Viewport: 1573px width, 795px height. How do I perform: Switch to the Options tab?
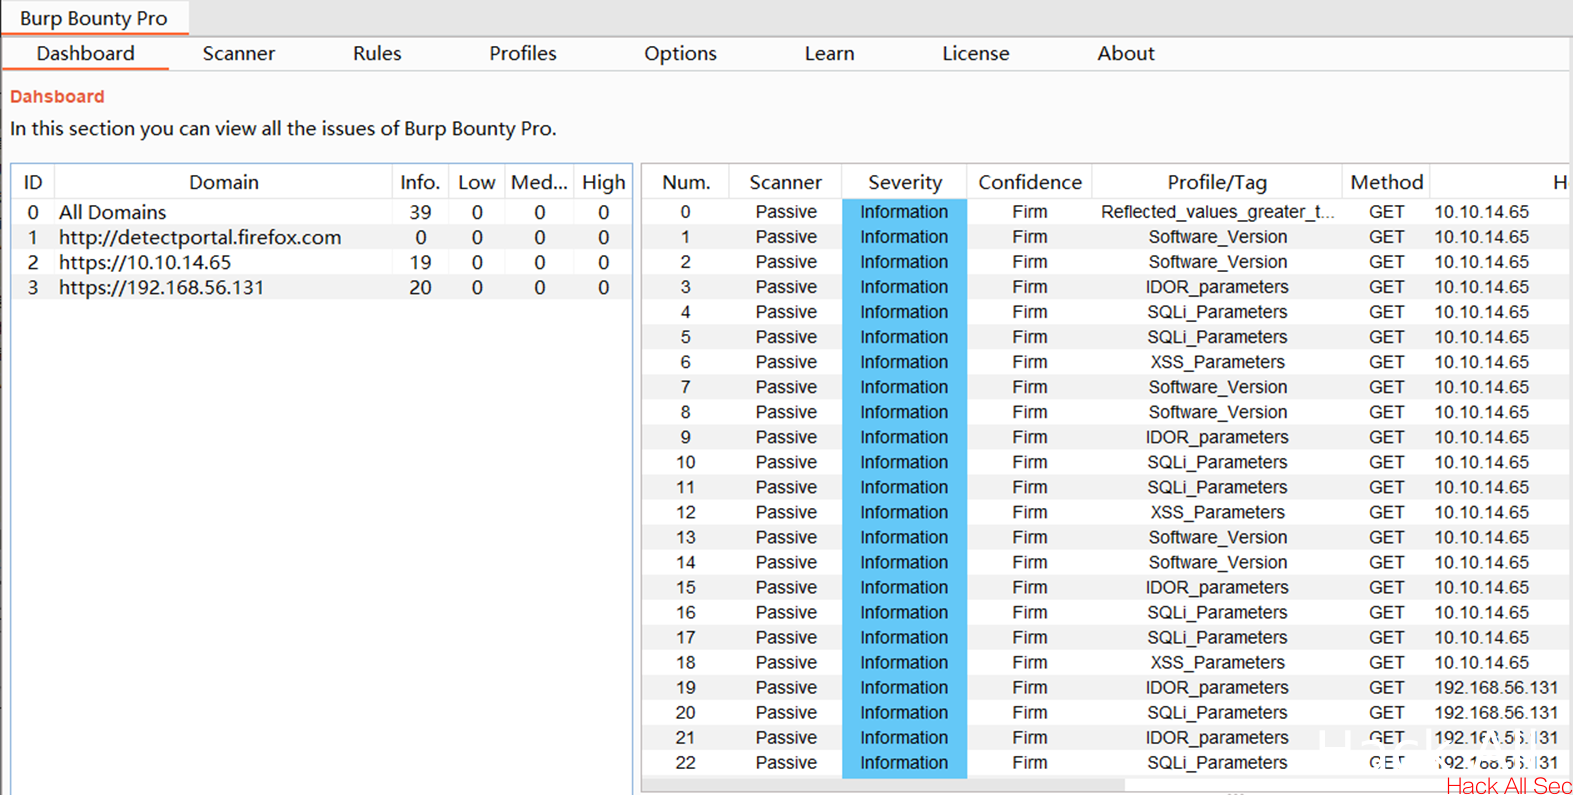click(x=680, y=54)
